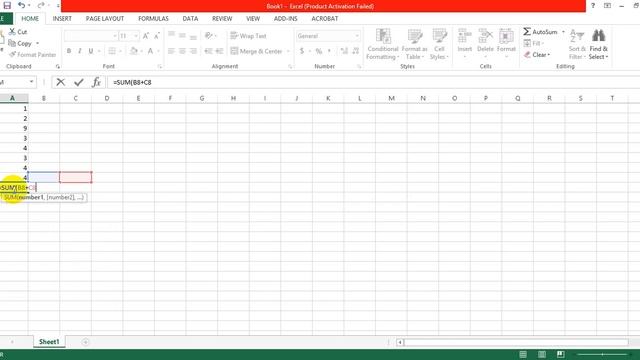The image size is (640, 360).
Task: Add a new sheet with plus button
Action: [85, 342]
